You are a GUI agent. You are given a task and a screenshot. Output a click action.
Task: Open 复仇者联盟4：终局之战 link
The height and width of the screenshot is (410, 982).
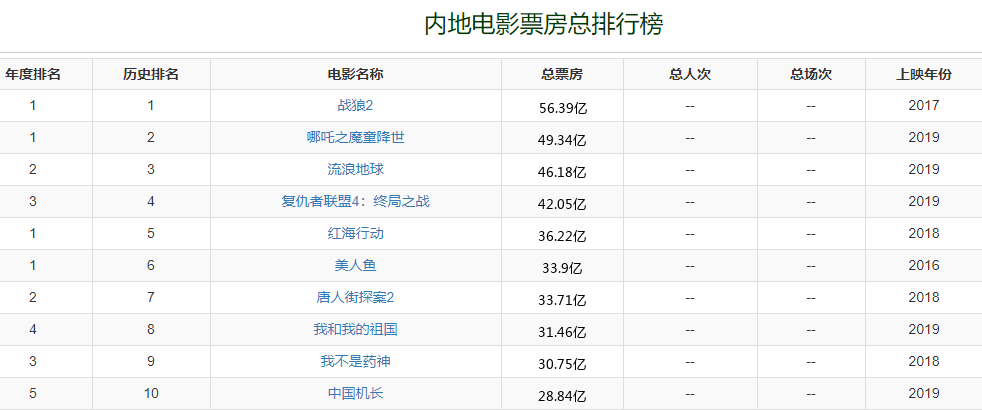pos(355,202)
